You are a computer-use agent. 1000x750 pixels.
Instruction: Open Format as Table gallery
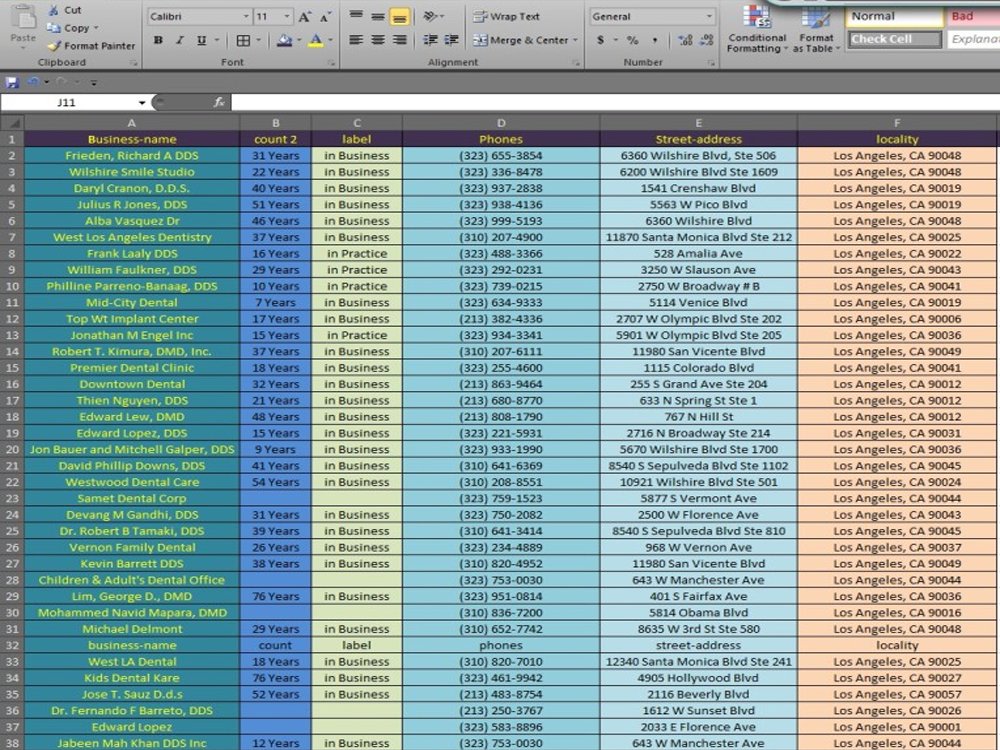pyautogui.click(x=816, y=28)
